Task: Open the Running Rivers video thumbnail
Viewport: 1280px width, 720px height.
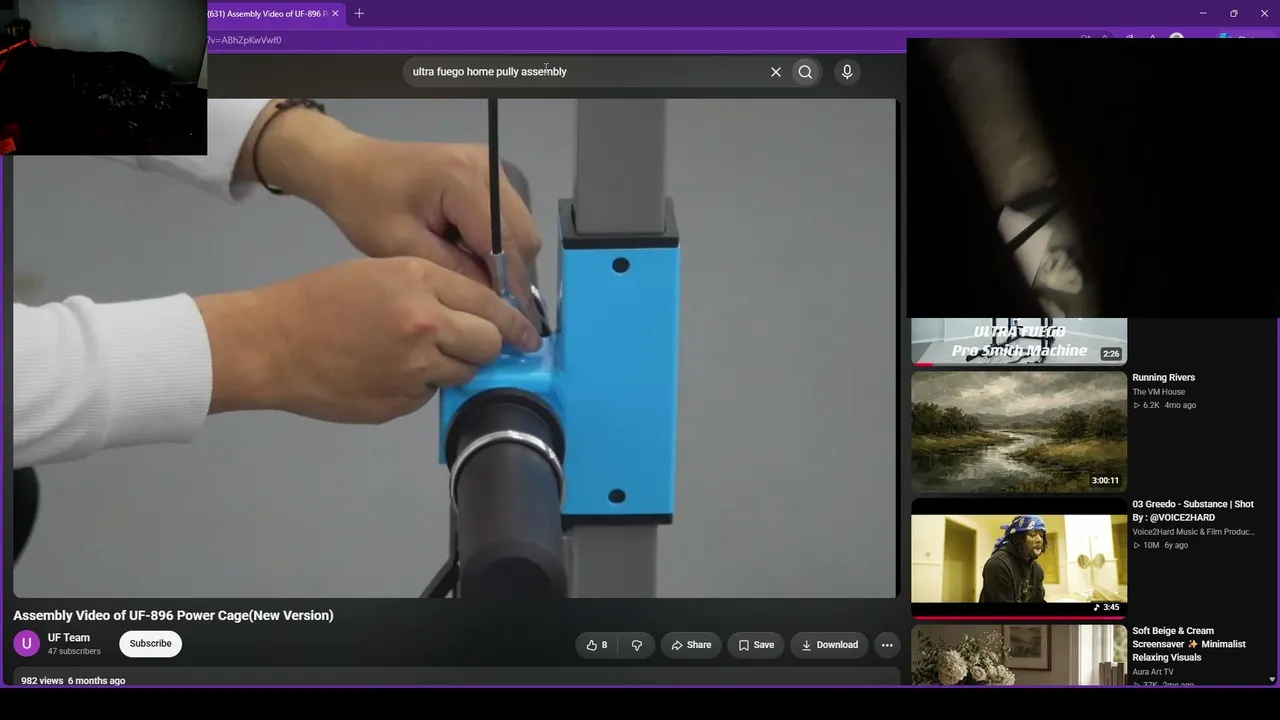Action: tap(1019, 431)
